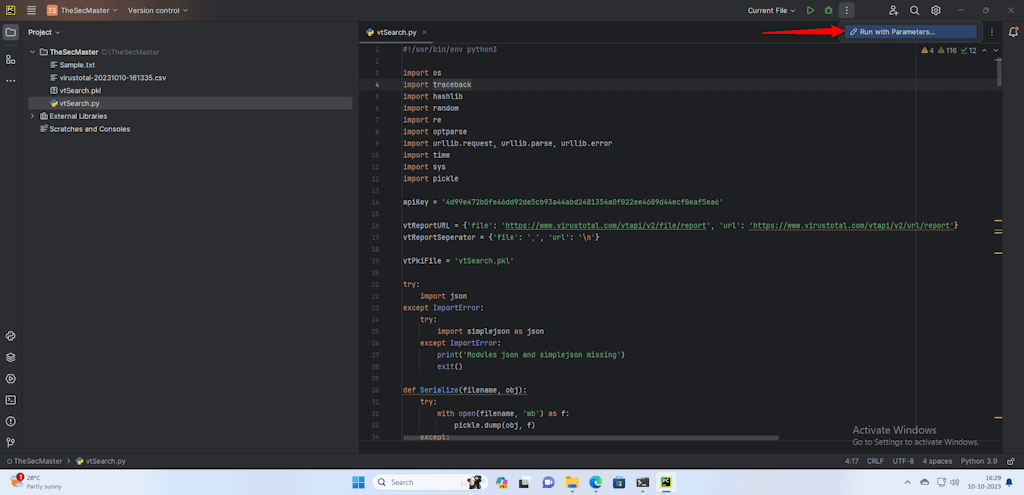Open the Current File run configuration dropdown
The height and width of the screenshot is (495, 1024).
771,10
